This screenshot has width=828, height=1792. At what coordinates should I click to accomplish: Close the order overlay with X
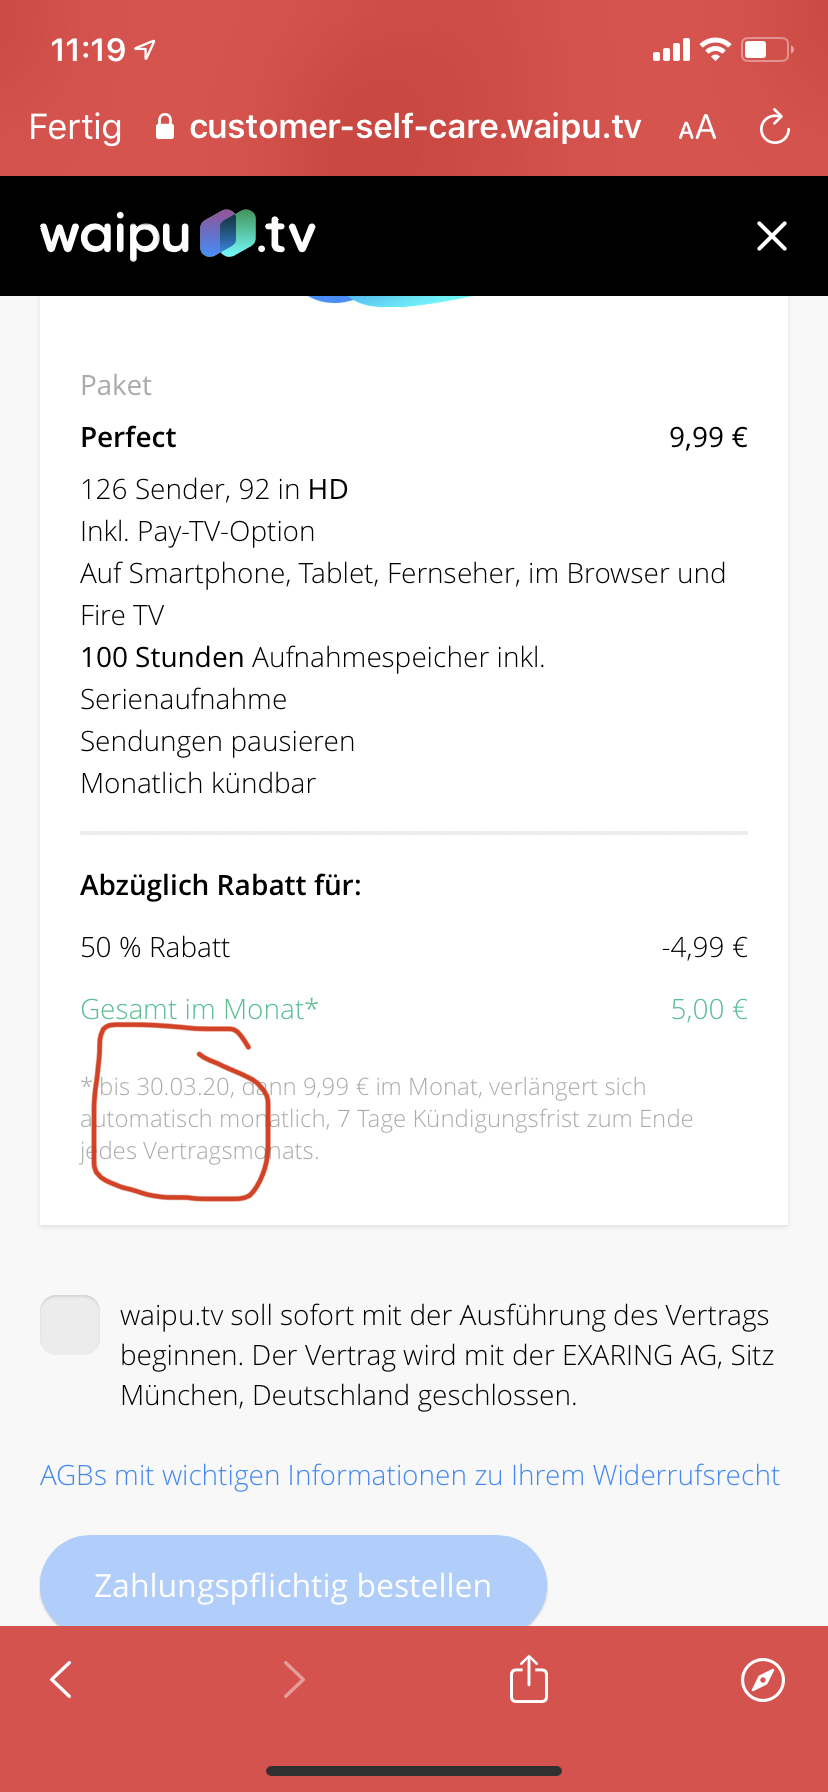[x=772, y=236]
